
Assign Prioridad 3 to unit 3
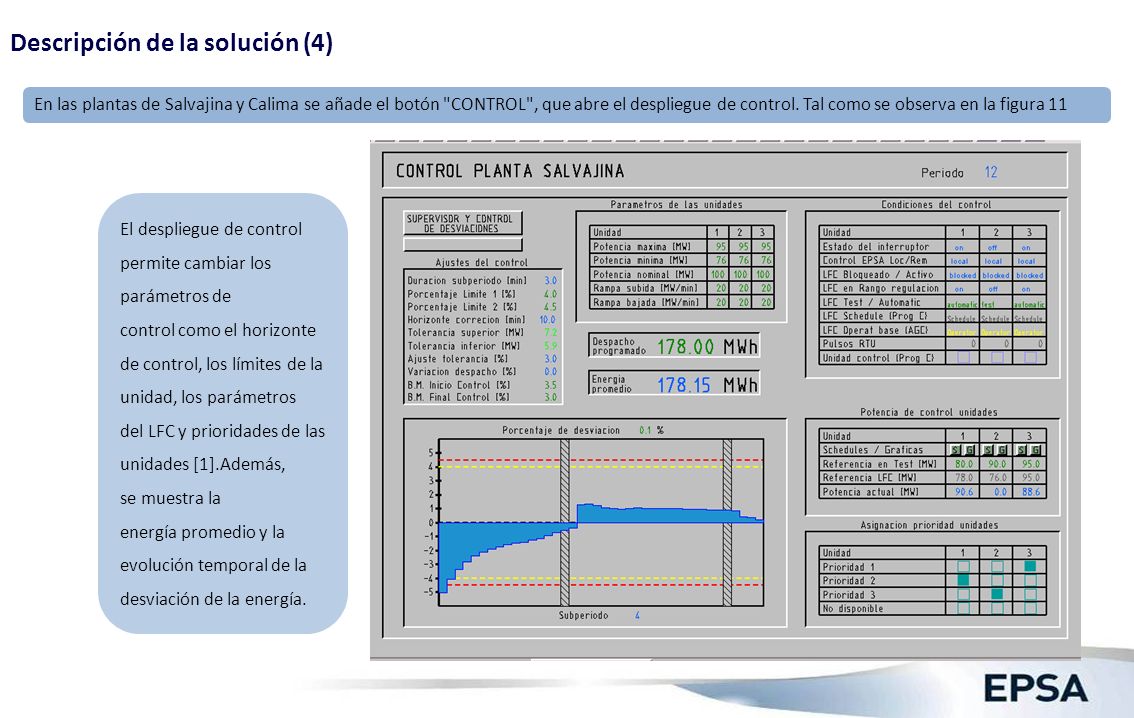[x=1031, y=594]
